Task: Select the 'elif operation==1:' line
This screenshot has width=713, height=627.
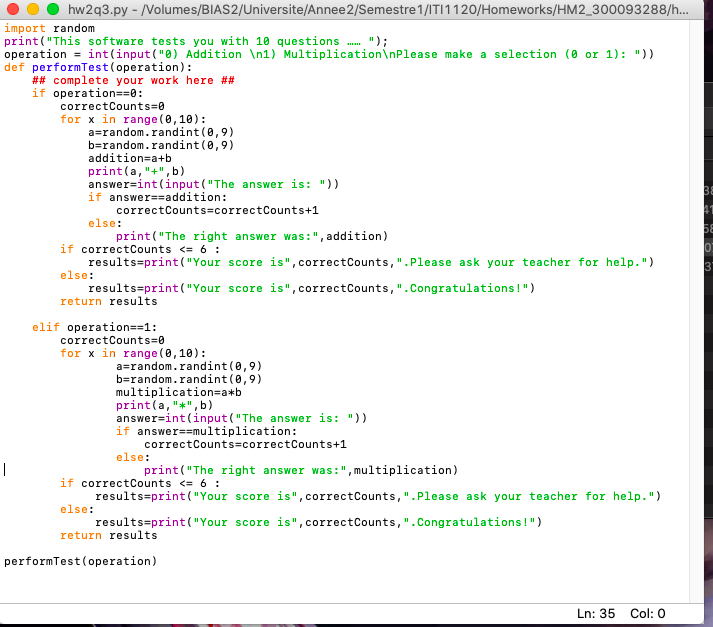Action: 95,327
